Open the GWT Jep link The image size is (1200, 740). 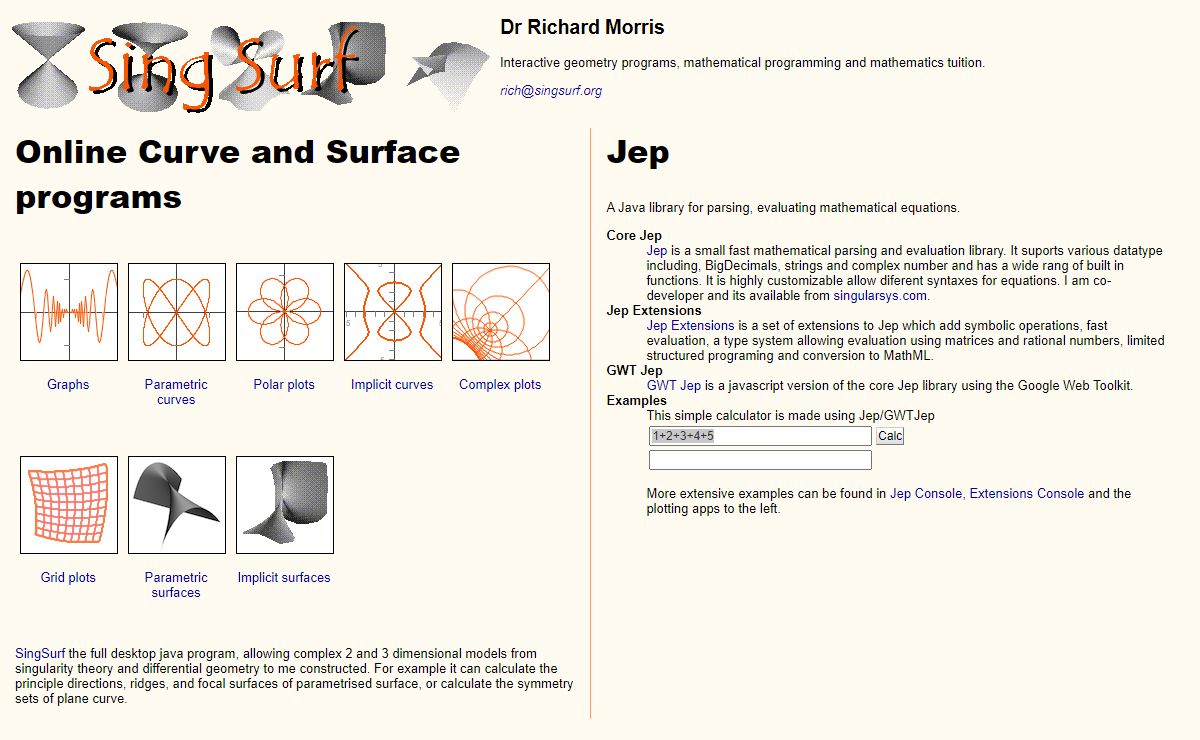(674, 386)
